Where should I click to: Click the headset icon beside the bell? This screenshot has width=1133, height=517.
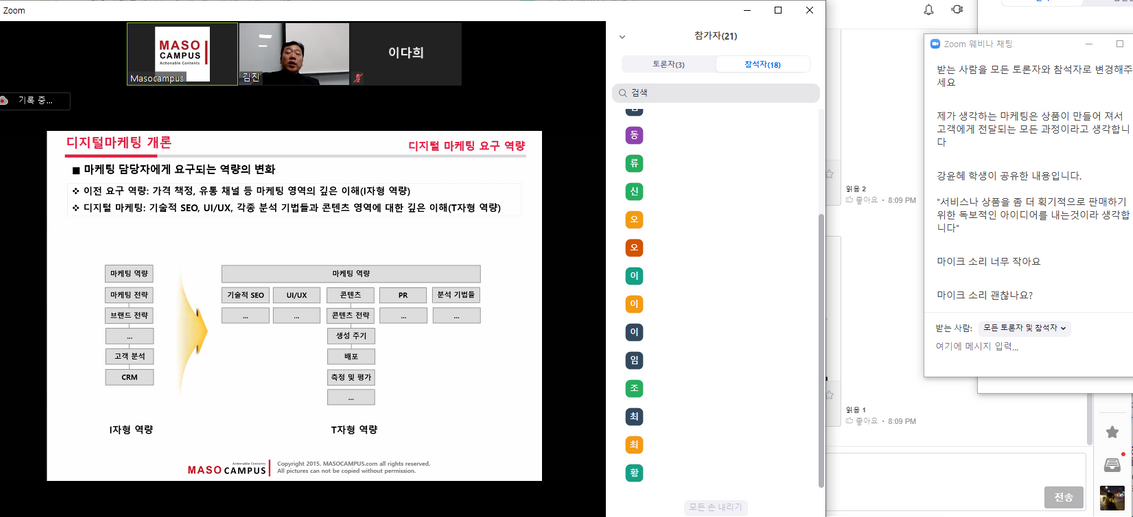[957, 10]
